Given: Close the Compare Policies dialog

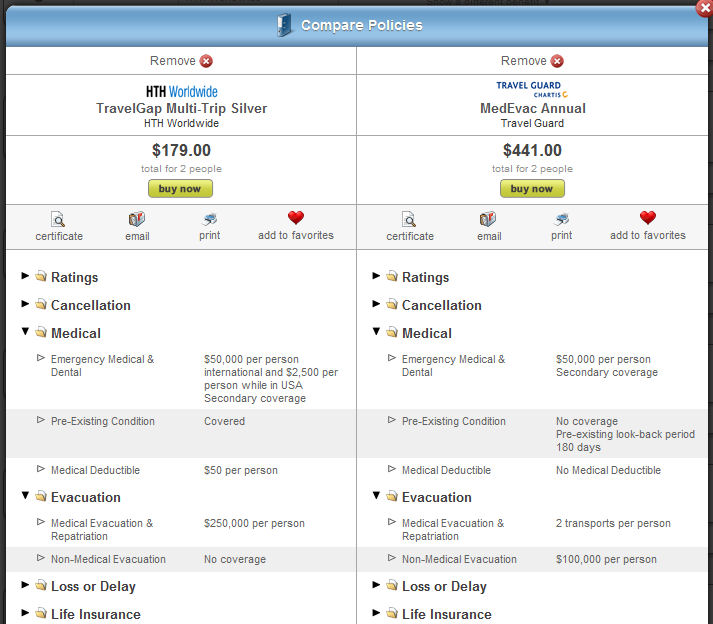Looking at the screenshot, I should coord(704,8).
